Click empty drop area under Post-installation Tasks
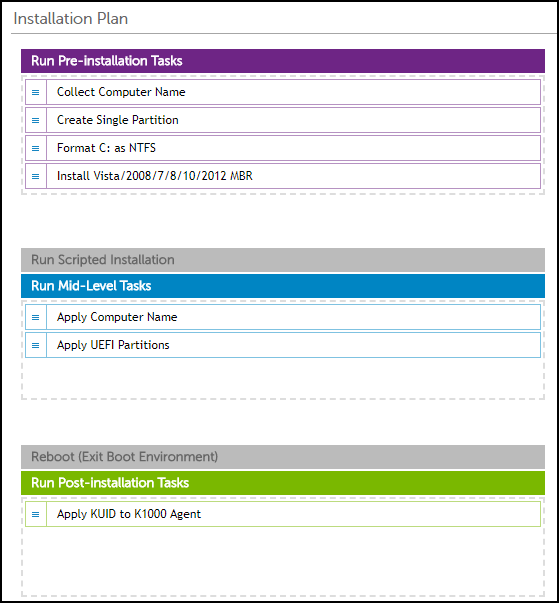 (x=283, y=561)
